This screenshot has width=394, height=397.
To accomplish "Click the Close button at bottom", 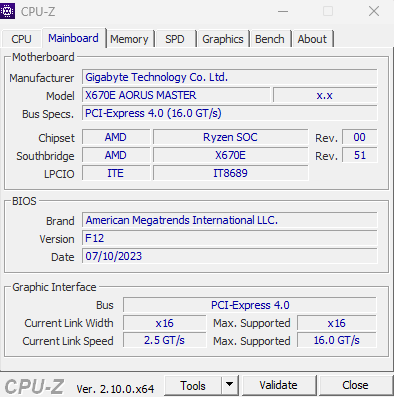I will click(x=355, y=385).
